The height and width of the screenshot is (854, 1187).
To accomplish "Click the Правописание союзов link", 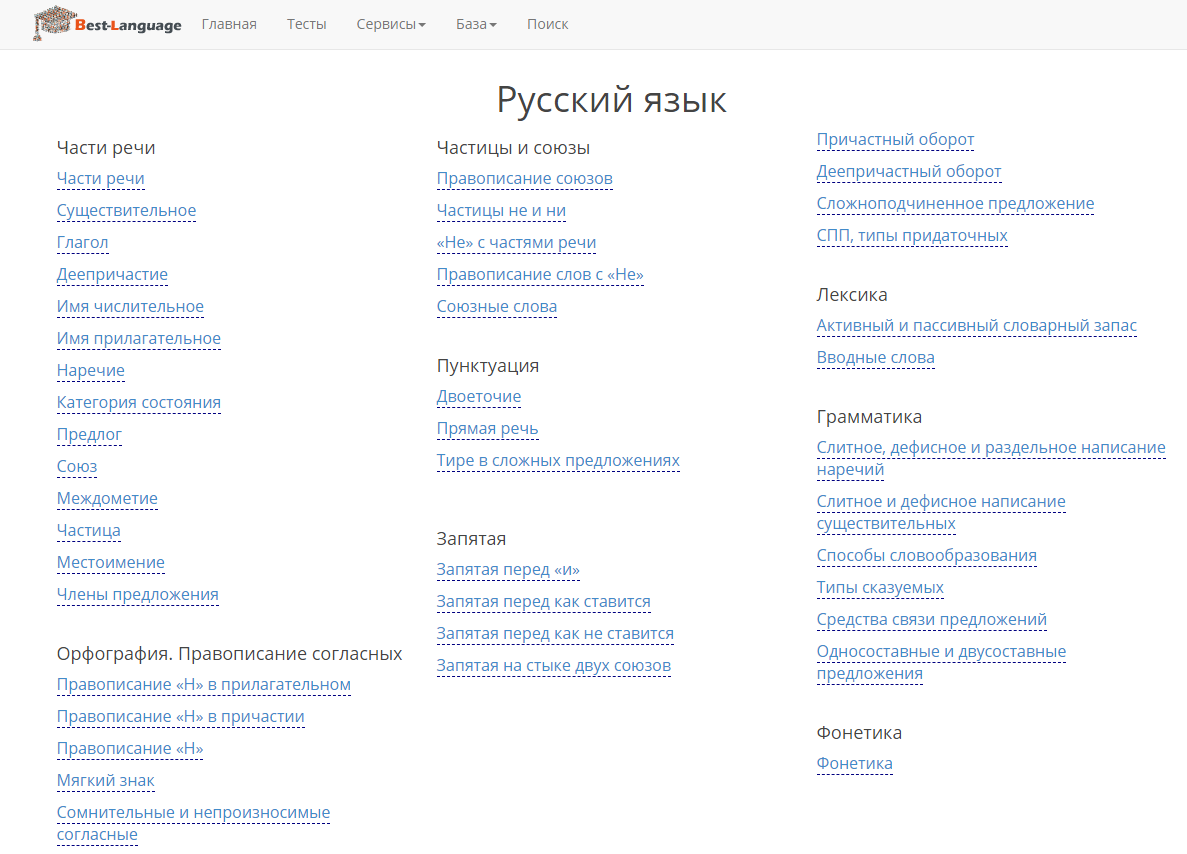I will (524, 179).
